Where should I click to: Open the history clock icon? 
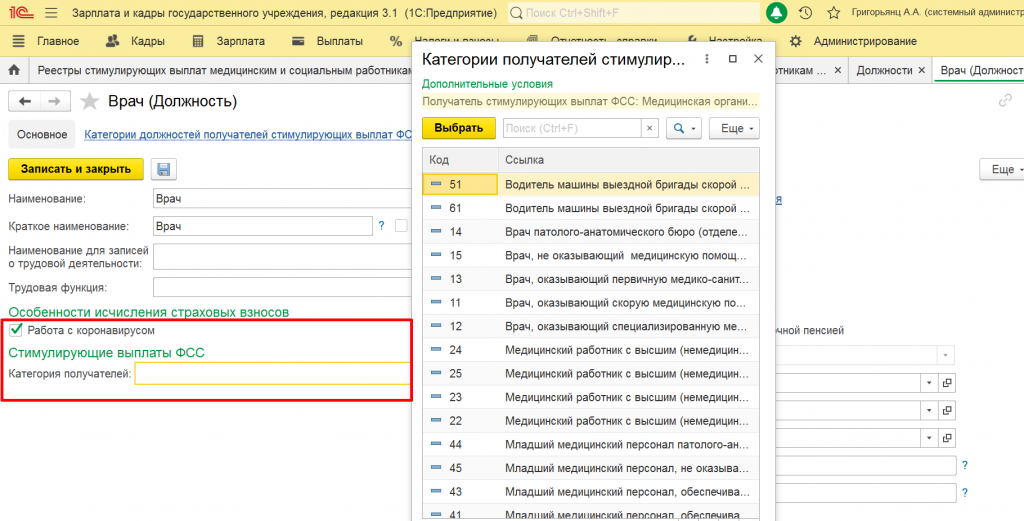[x=805, y=13]
